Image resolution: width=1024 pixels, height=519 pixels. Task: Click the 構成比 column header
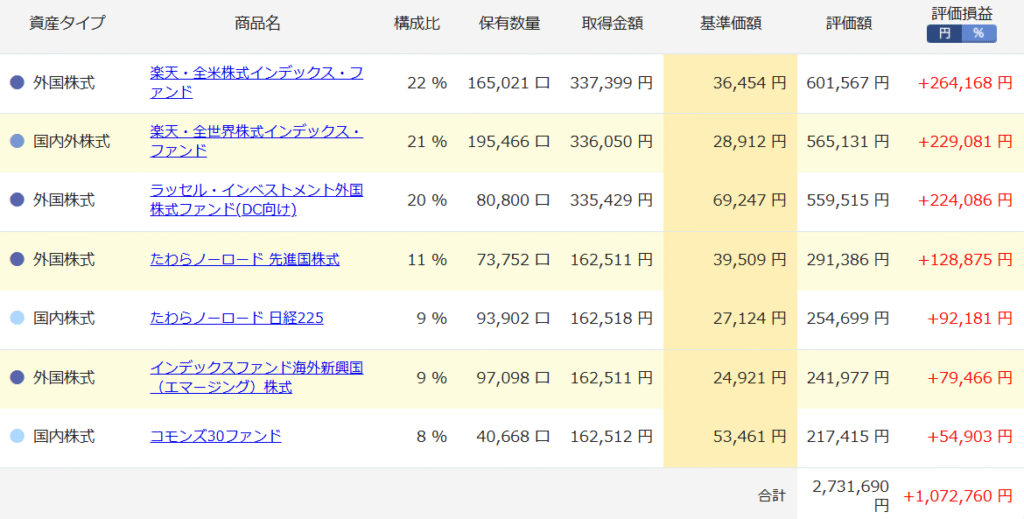coord(416,23)
